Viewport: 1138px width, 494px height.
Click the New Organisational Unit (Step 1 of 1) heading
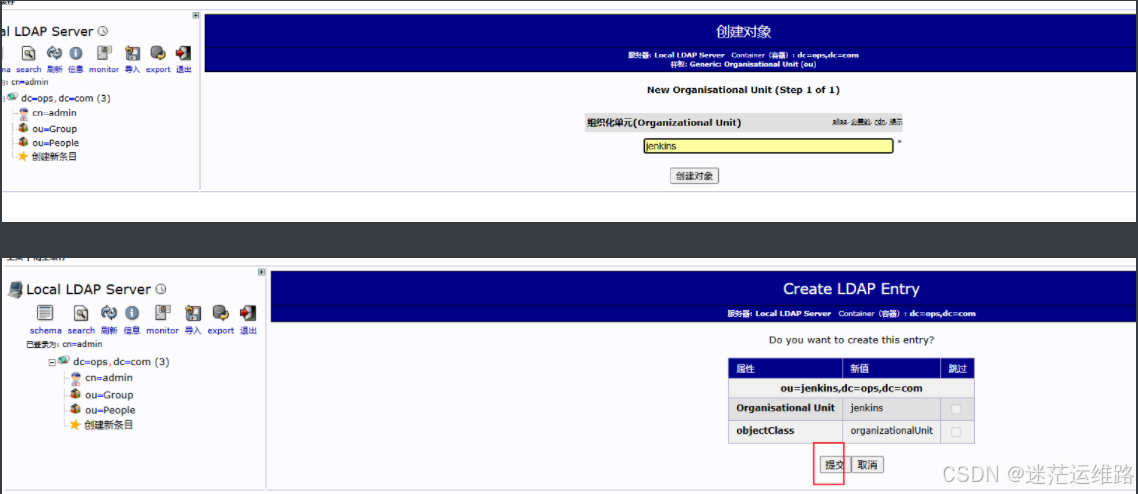click(x=743, y=90)
